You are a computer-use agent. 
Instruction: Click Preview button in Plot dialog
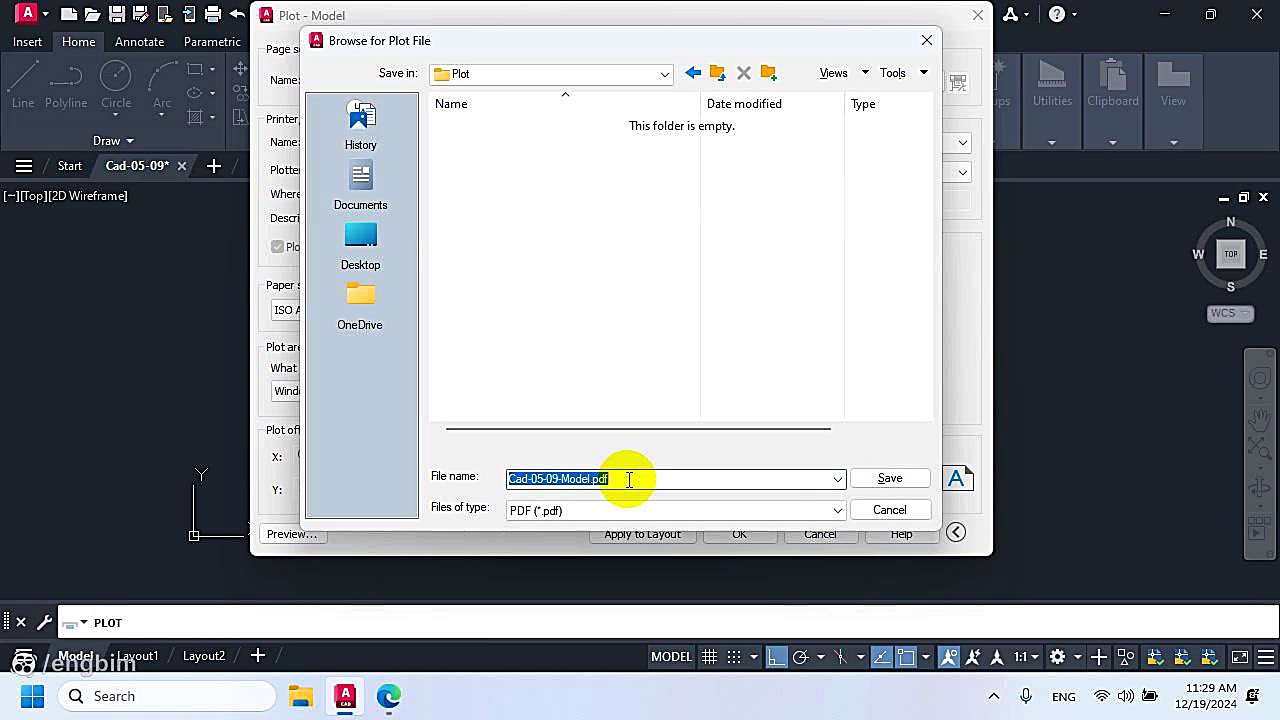[x=291, y=534]
